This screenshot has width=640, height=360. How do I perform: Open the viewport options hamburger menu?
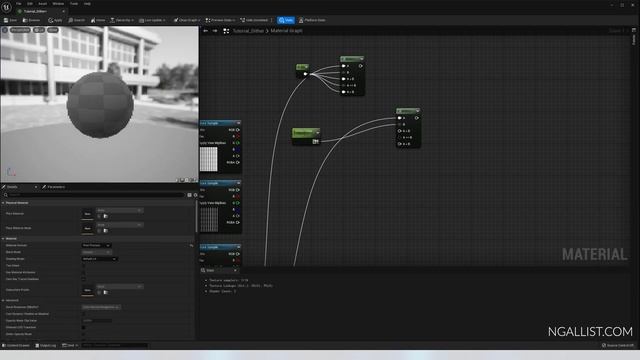click(x=5, y=30)
